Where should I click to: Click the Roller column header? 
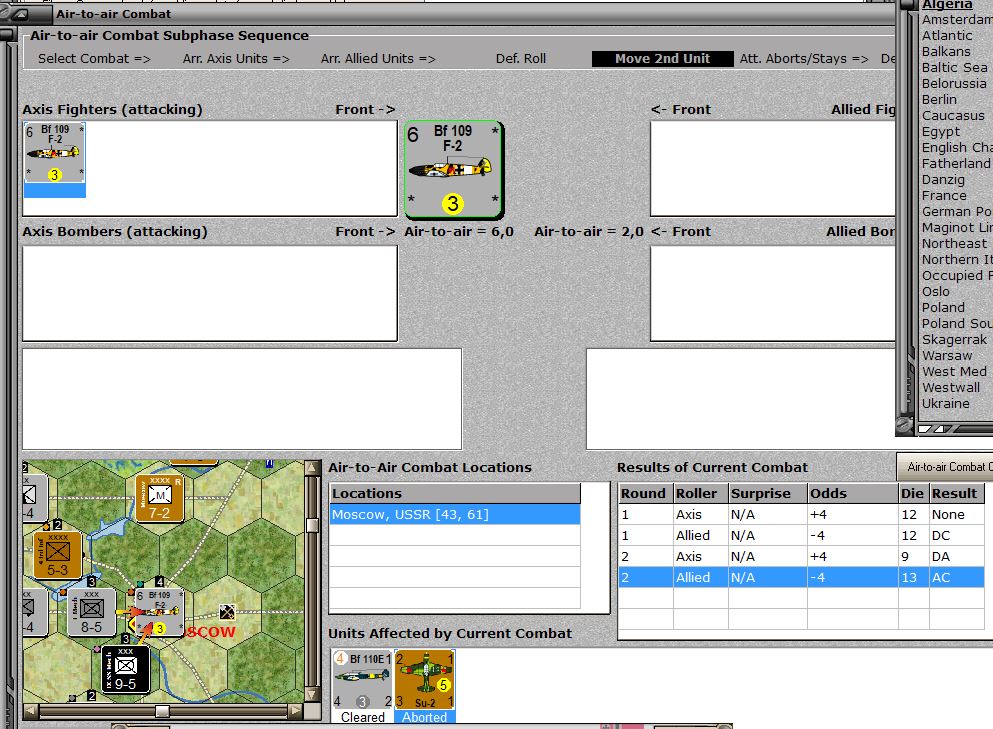(700, 493)
